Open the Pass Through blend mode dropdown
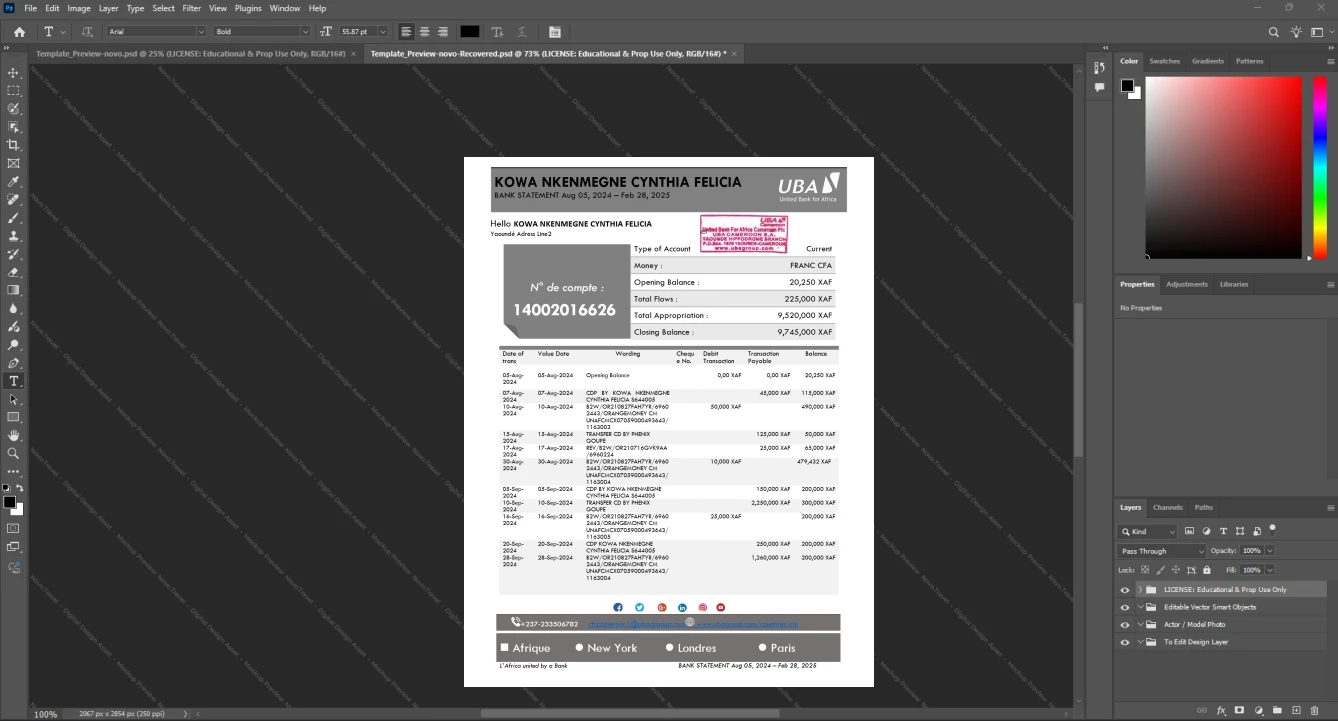Viewport: 1338px width, 721px height. [x=1162, y=551]
